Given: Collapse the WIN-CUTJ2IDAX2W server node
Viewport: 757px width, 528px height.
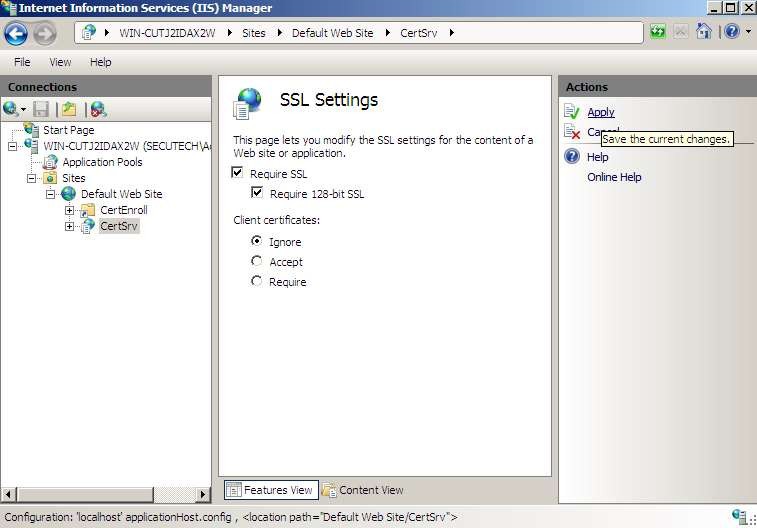Looking at the screenshot, I should pyautogui.click(x=13, y=146).
